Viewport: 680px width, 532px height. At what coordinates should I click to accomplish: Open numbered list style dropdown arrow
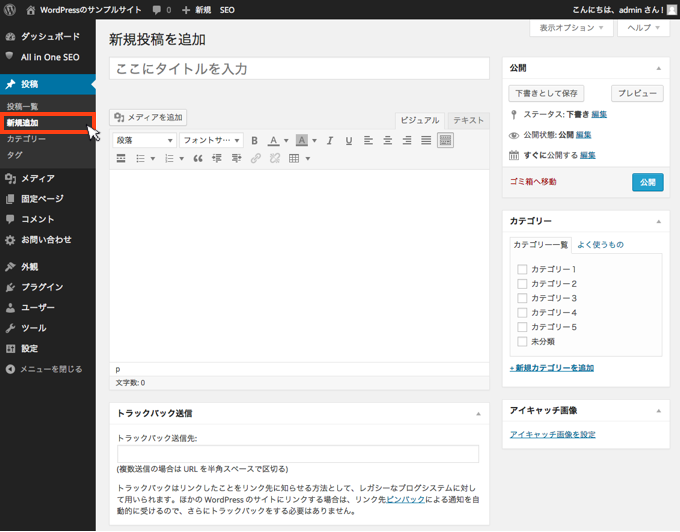(182, 159)
